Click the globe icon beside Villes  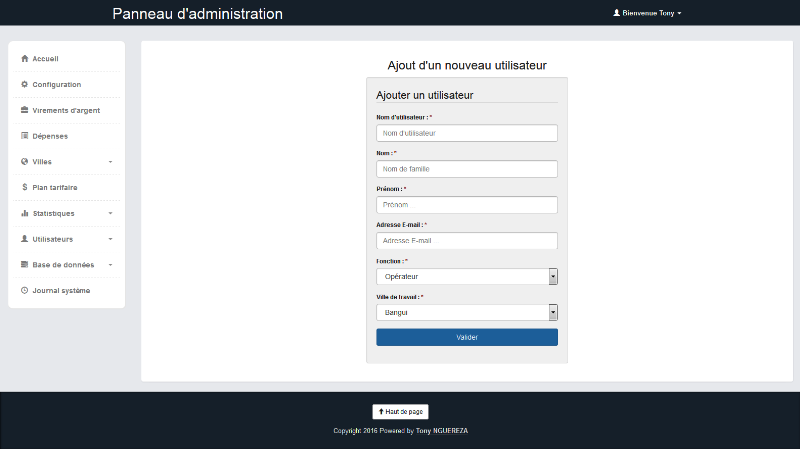(24, 162)
